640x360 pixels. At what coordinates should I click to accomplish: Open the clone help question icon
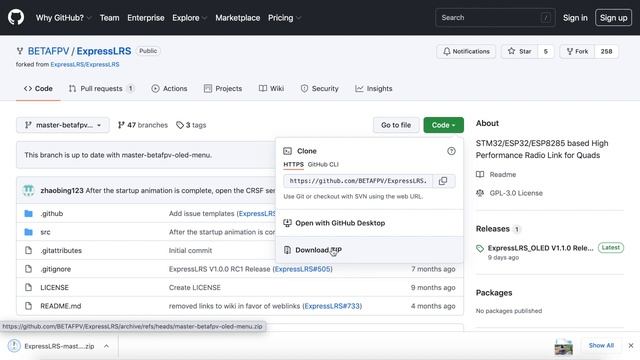tap(451, 151)
